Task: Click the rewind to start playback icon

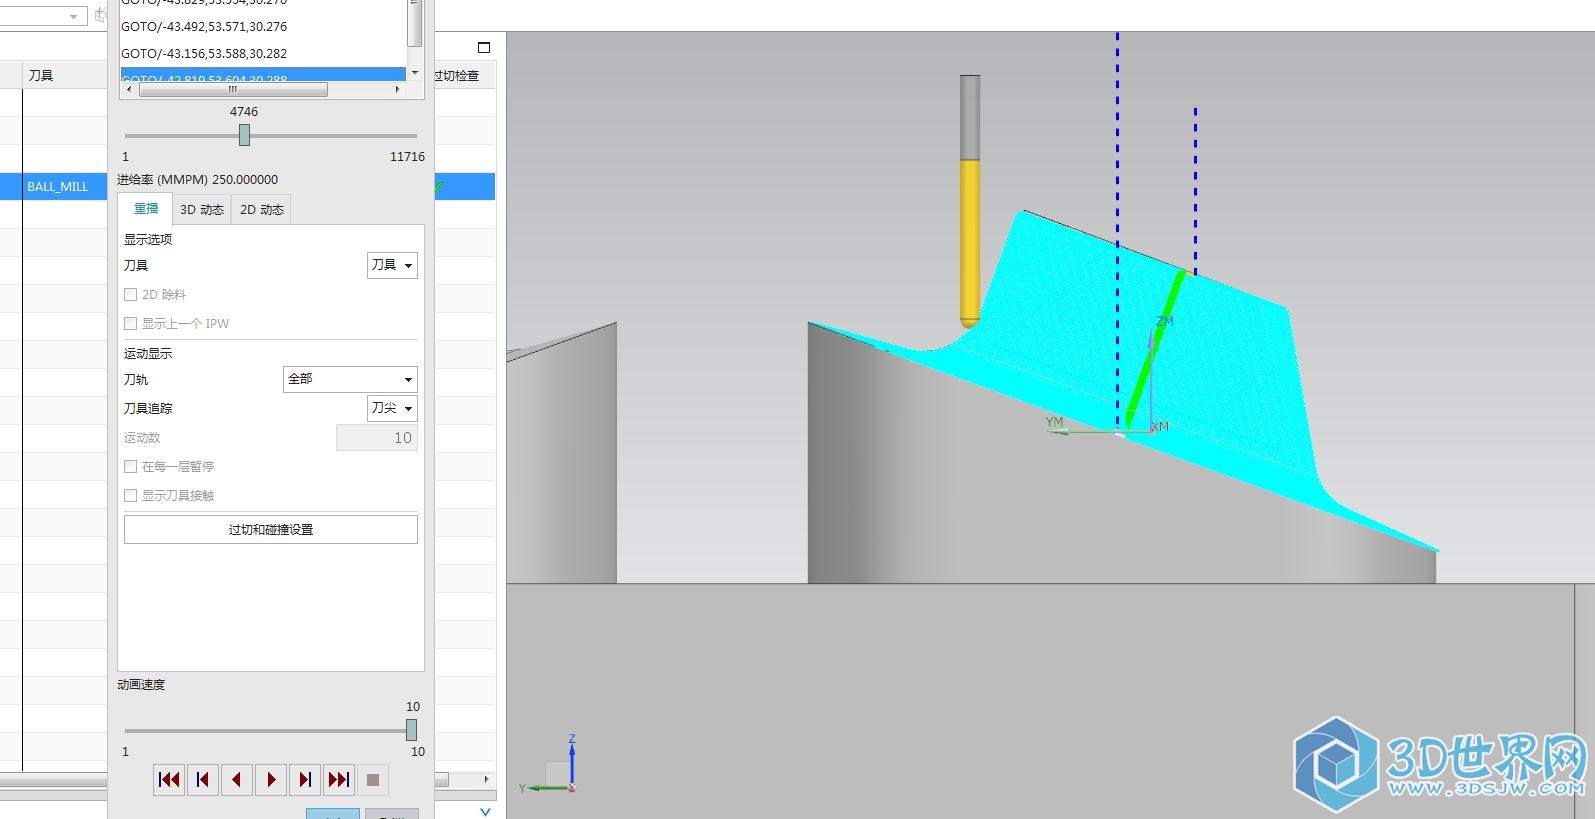Action: (x=169, y=780)
